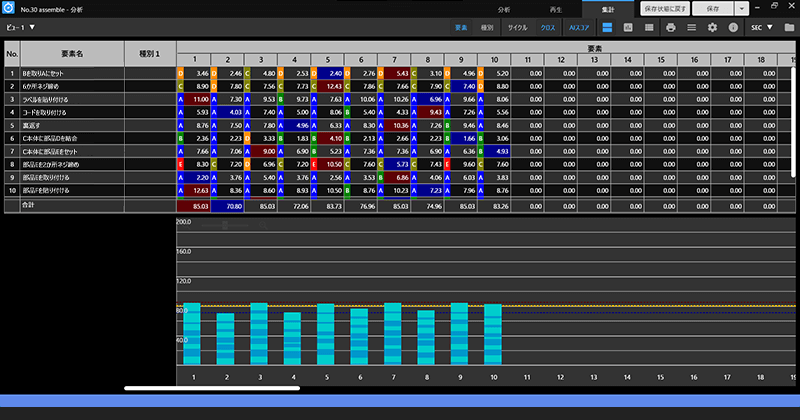Expand the SEC unit dropdown
800x420 pixels.
[763, 27]
